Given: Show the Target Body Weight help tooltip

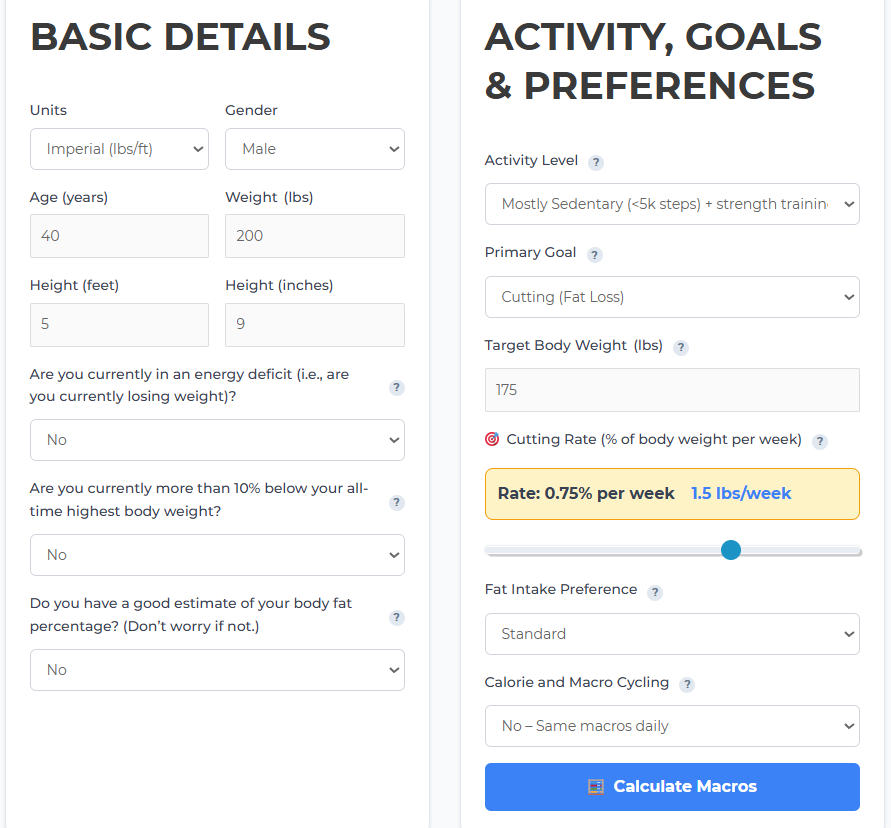Looking at the screenshot, I should 681,347.
